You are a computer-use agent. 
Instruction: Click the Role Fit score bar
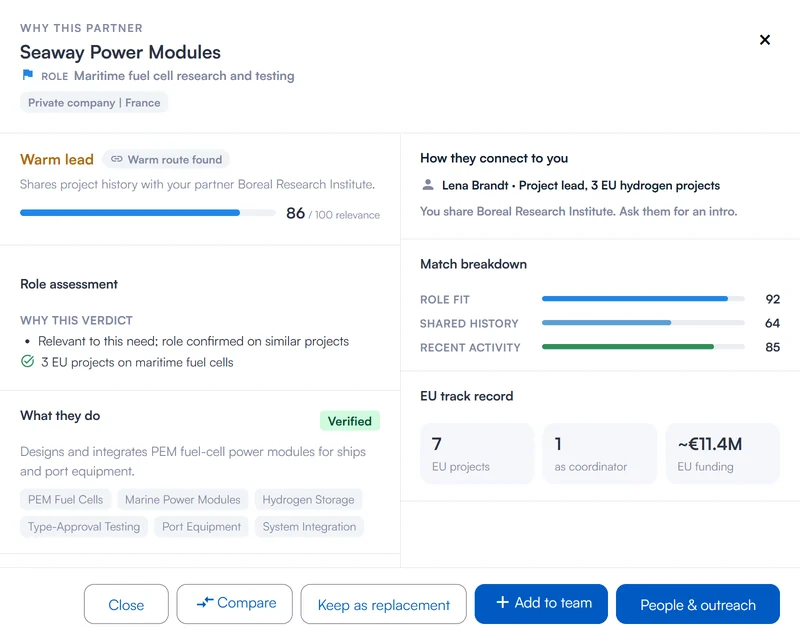(643, 299)
